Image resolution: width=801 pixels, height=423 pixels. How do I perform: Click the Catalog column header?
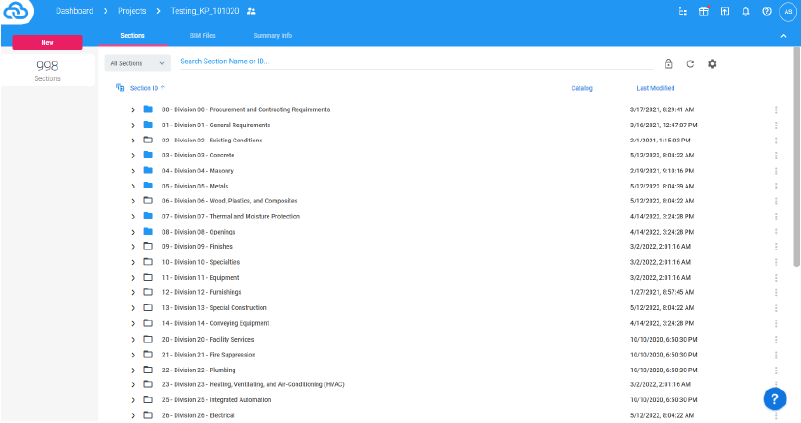(582, 88)
